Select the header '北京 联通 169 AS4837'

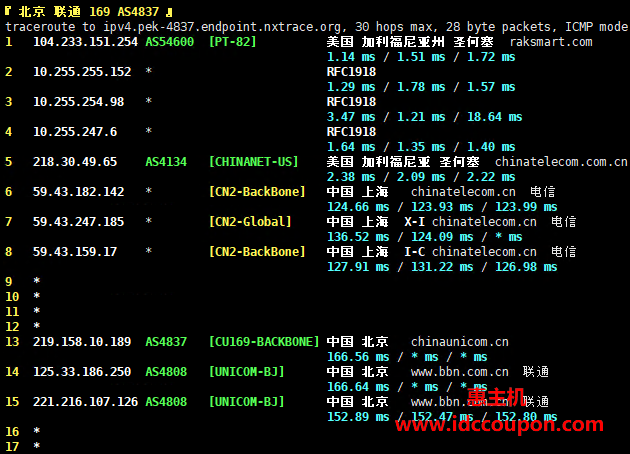[x=88, y=11]
